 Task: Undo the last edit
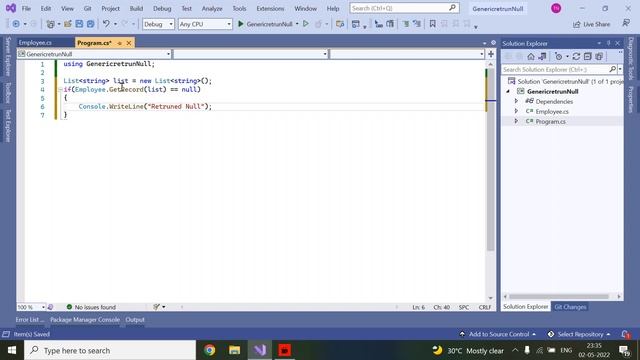click(x=106, y=24)
